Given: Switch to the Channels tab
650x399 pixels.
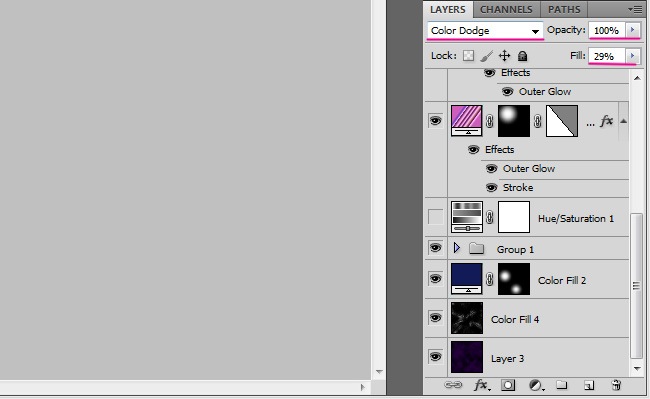Looking at the screenshot, I should (506, 9).
